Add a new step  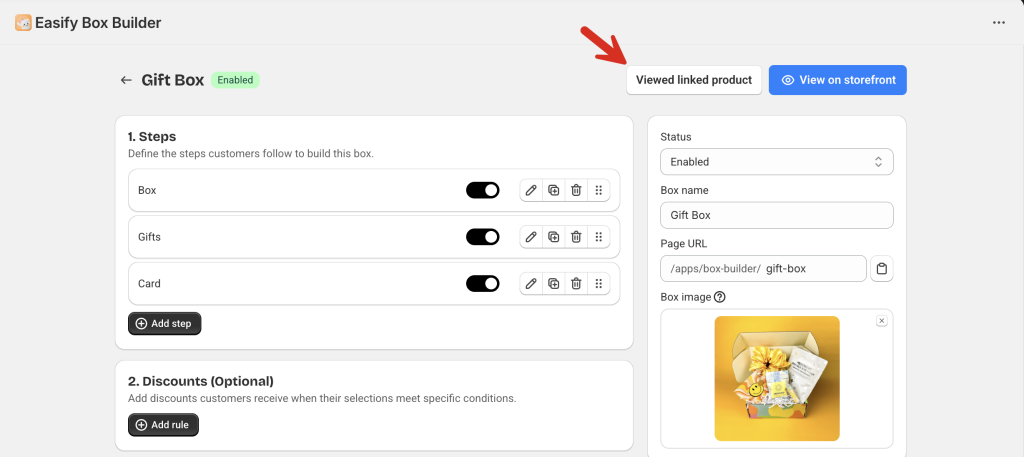pos(165,323)
